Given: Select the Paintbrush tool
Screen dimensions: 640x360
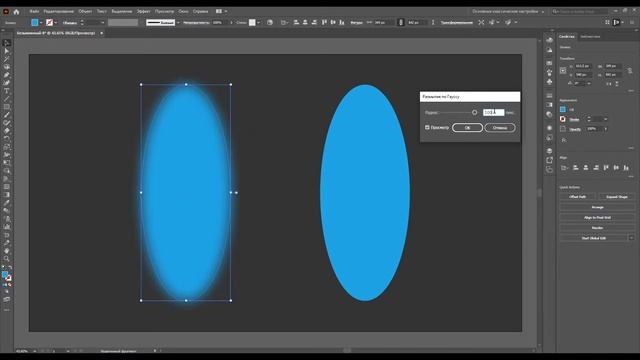Looking at the screenshot, I should (7, 115).
